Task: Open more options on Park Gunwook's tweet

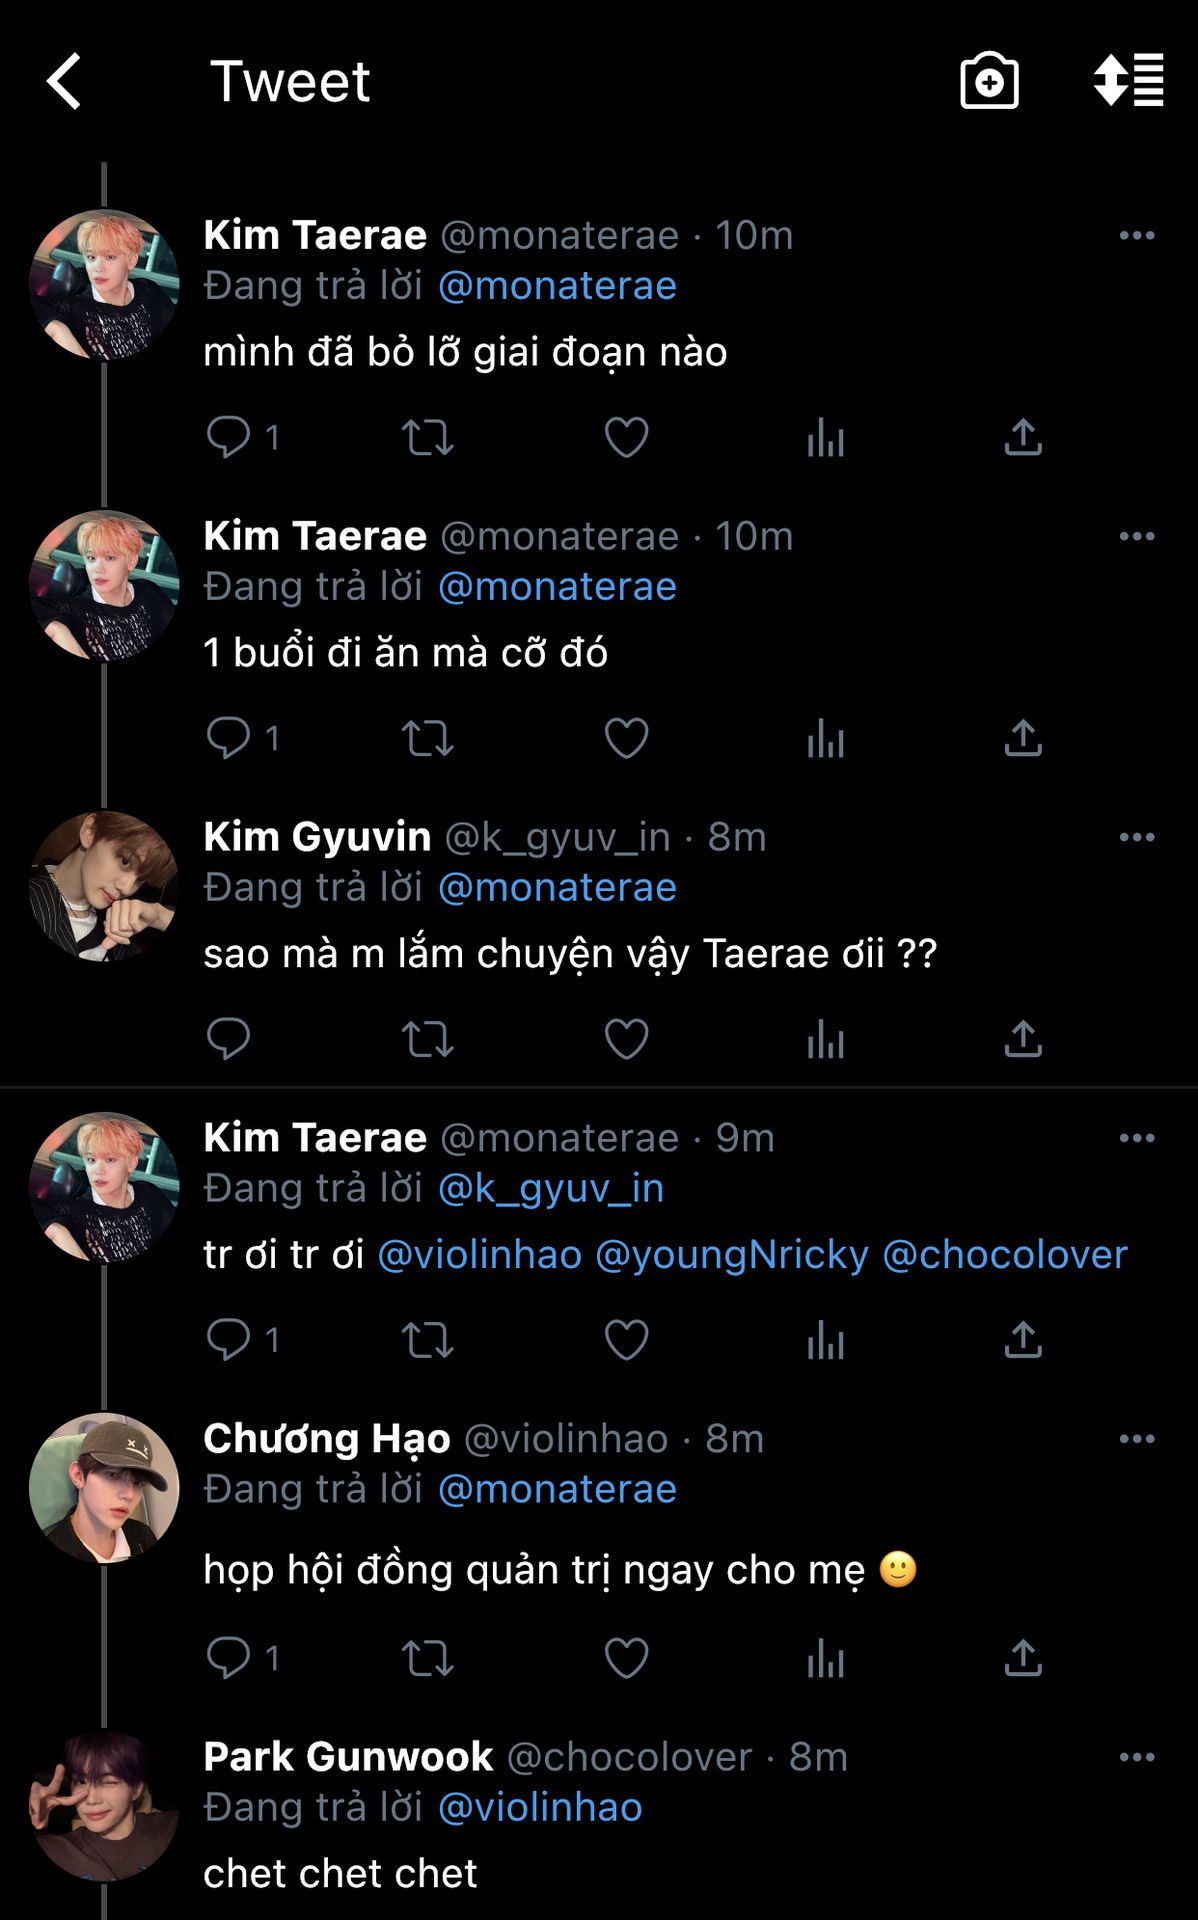Action: point(1137,1757)
